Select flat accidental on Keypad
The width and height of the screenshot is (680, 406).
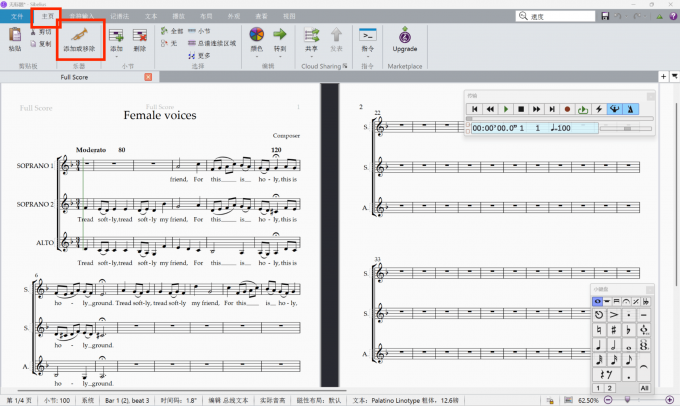(628, 330)
